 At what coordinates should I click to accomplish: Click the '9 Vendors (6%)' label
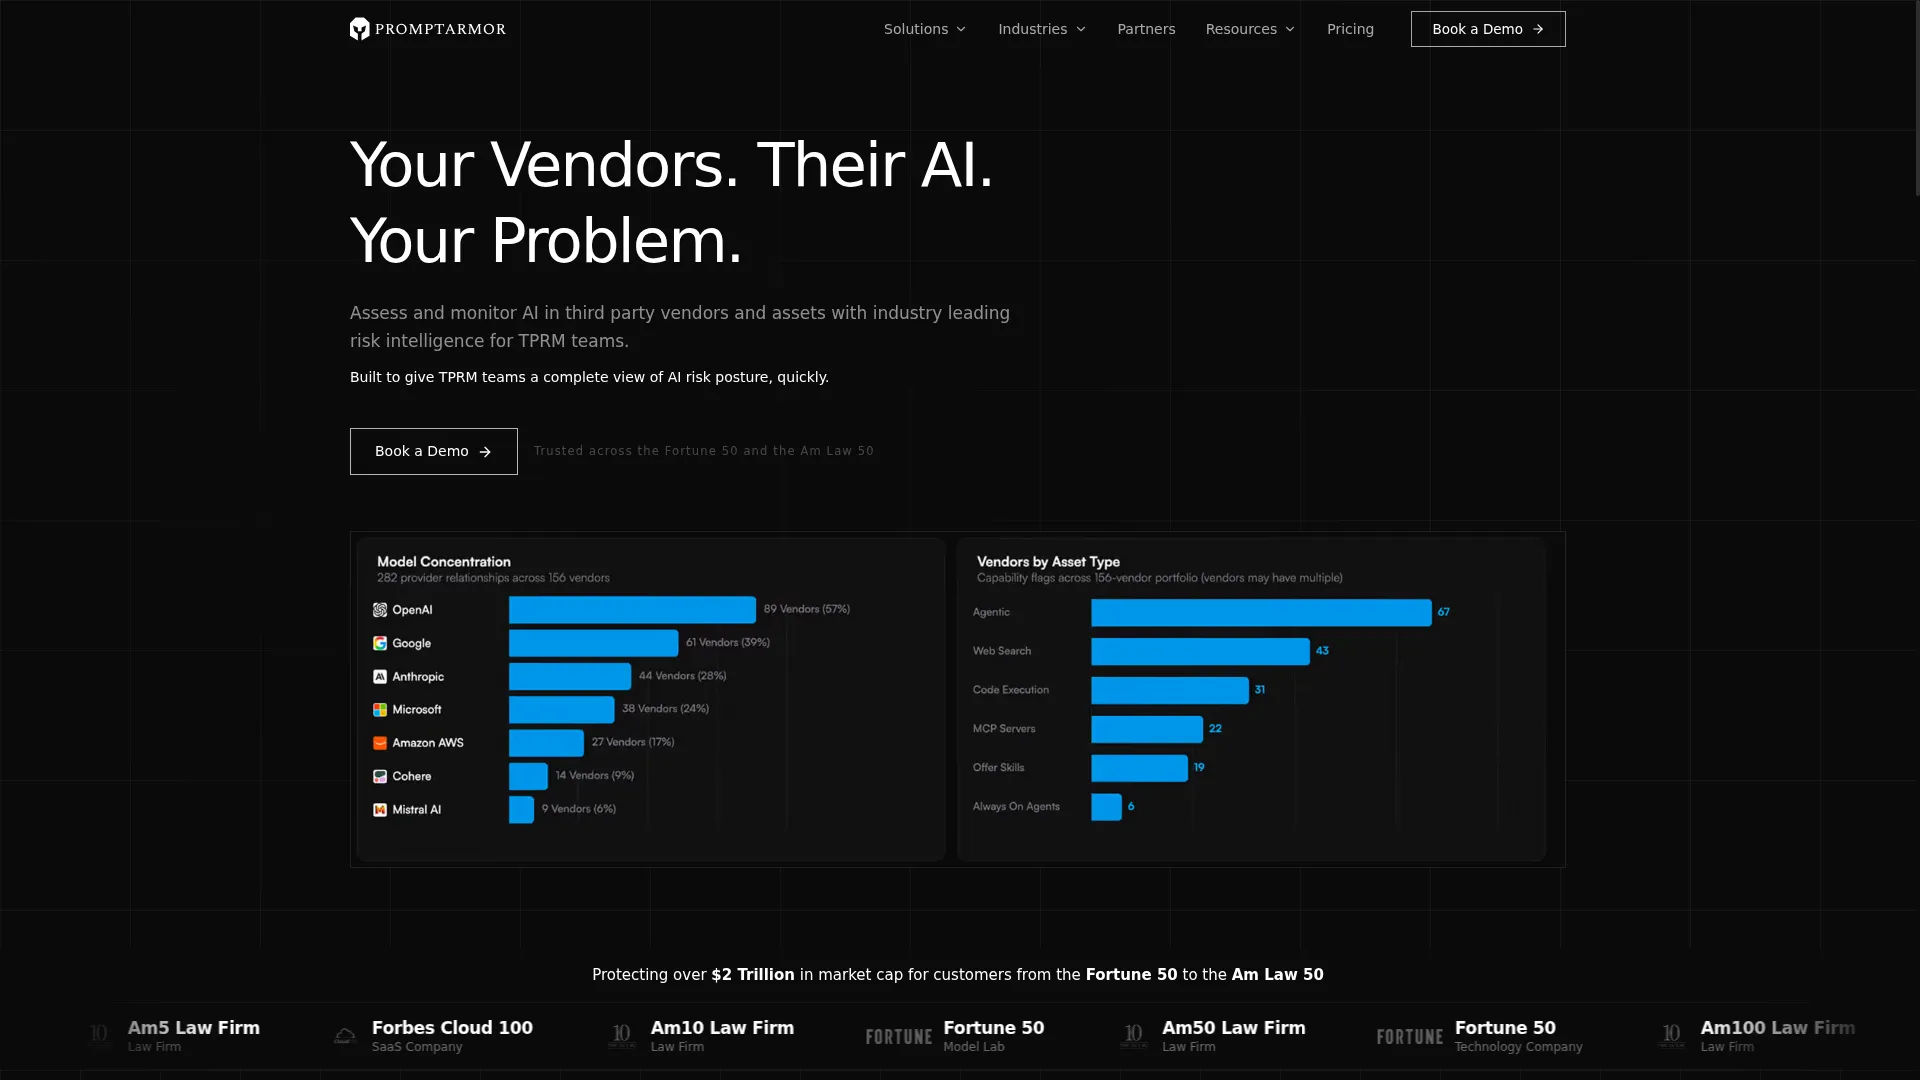(x=579, y=809)
